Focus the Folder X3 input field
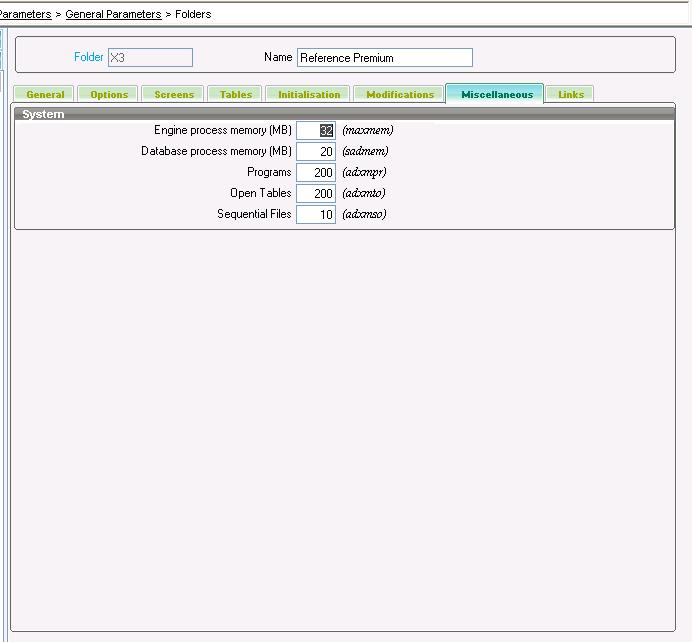 (x=150, y=57)
